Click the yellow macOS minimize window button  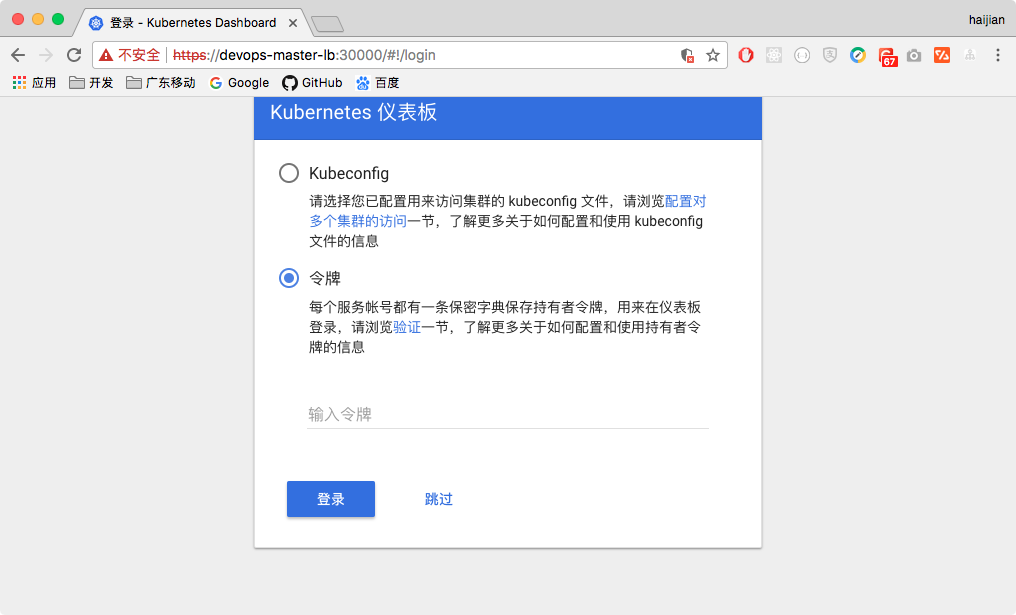click(x=38, y=19)
